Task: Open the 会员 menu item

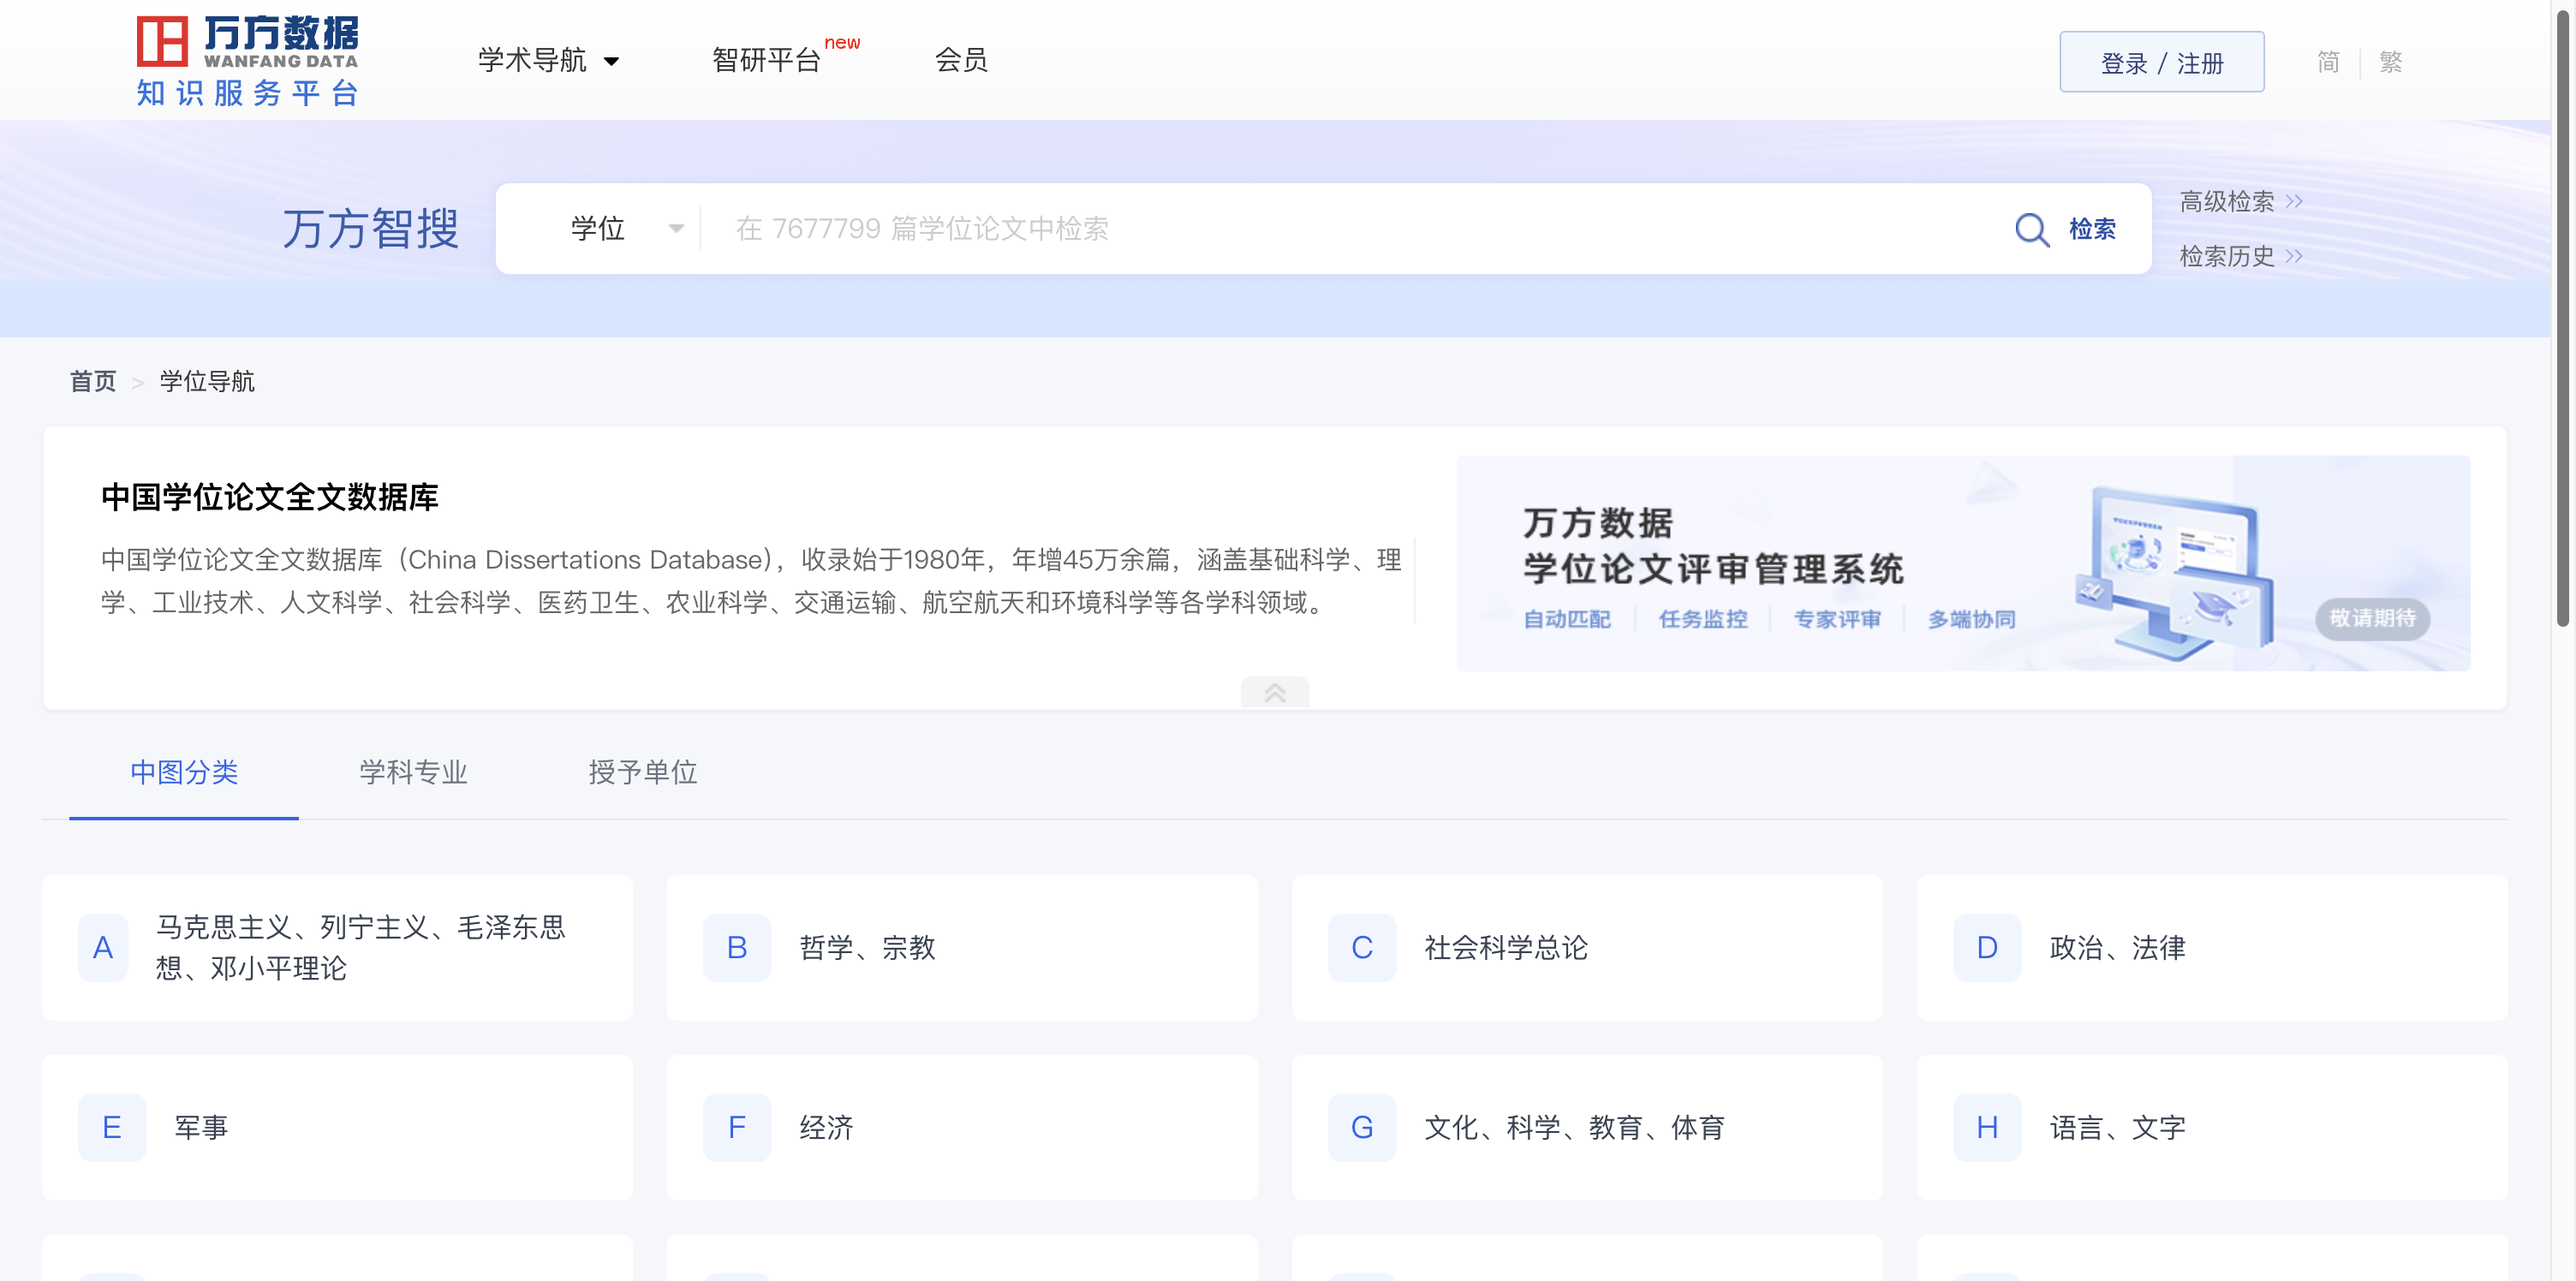Action: click(x=961, y=60)
